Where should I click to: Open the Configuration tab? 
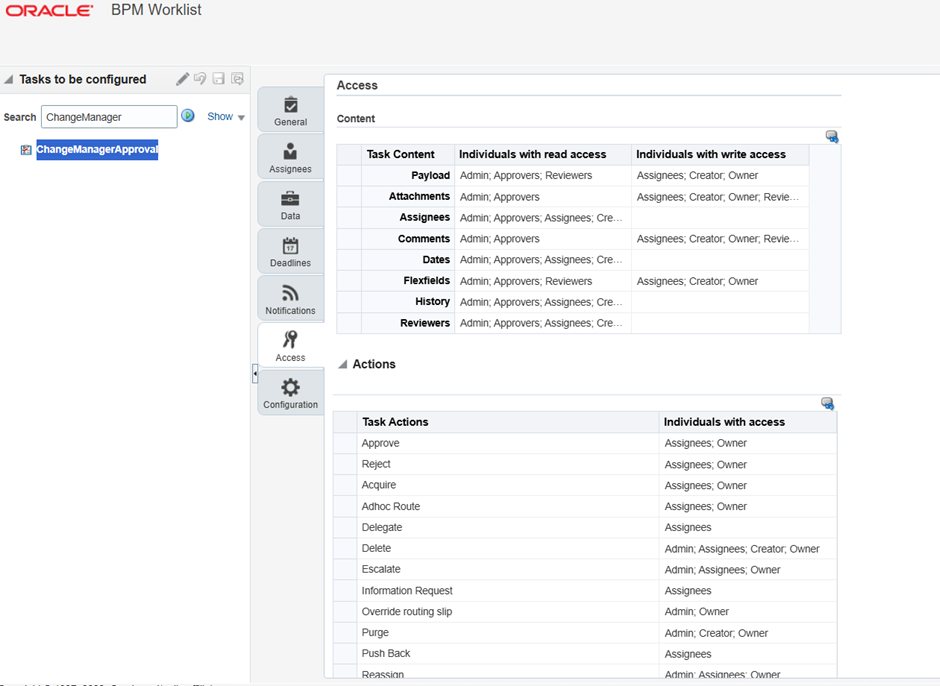pyautogui.click(x=291, y=393)
